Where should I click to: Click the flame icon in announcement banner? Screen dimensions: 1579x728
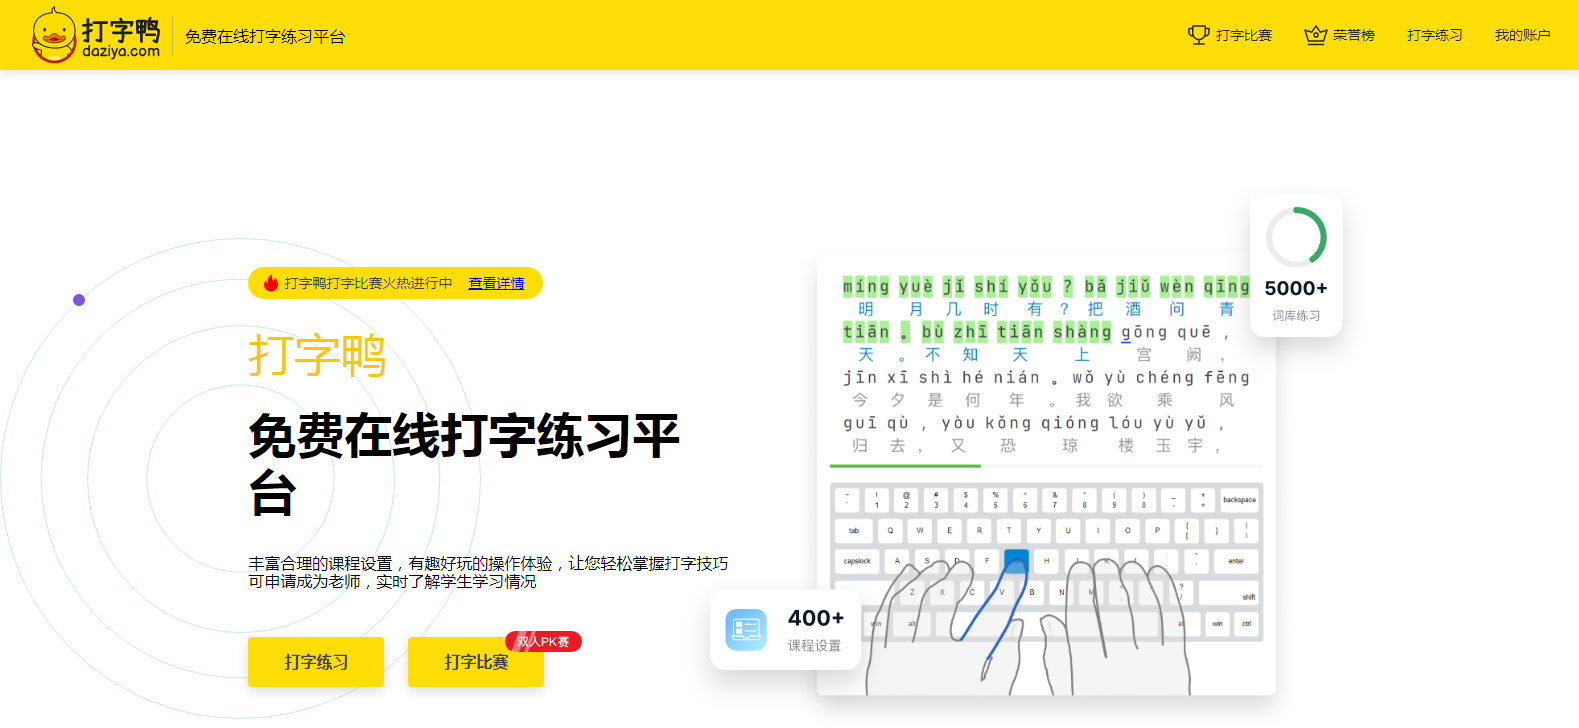click(270, 283)
